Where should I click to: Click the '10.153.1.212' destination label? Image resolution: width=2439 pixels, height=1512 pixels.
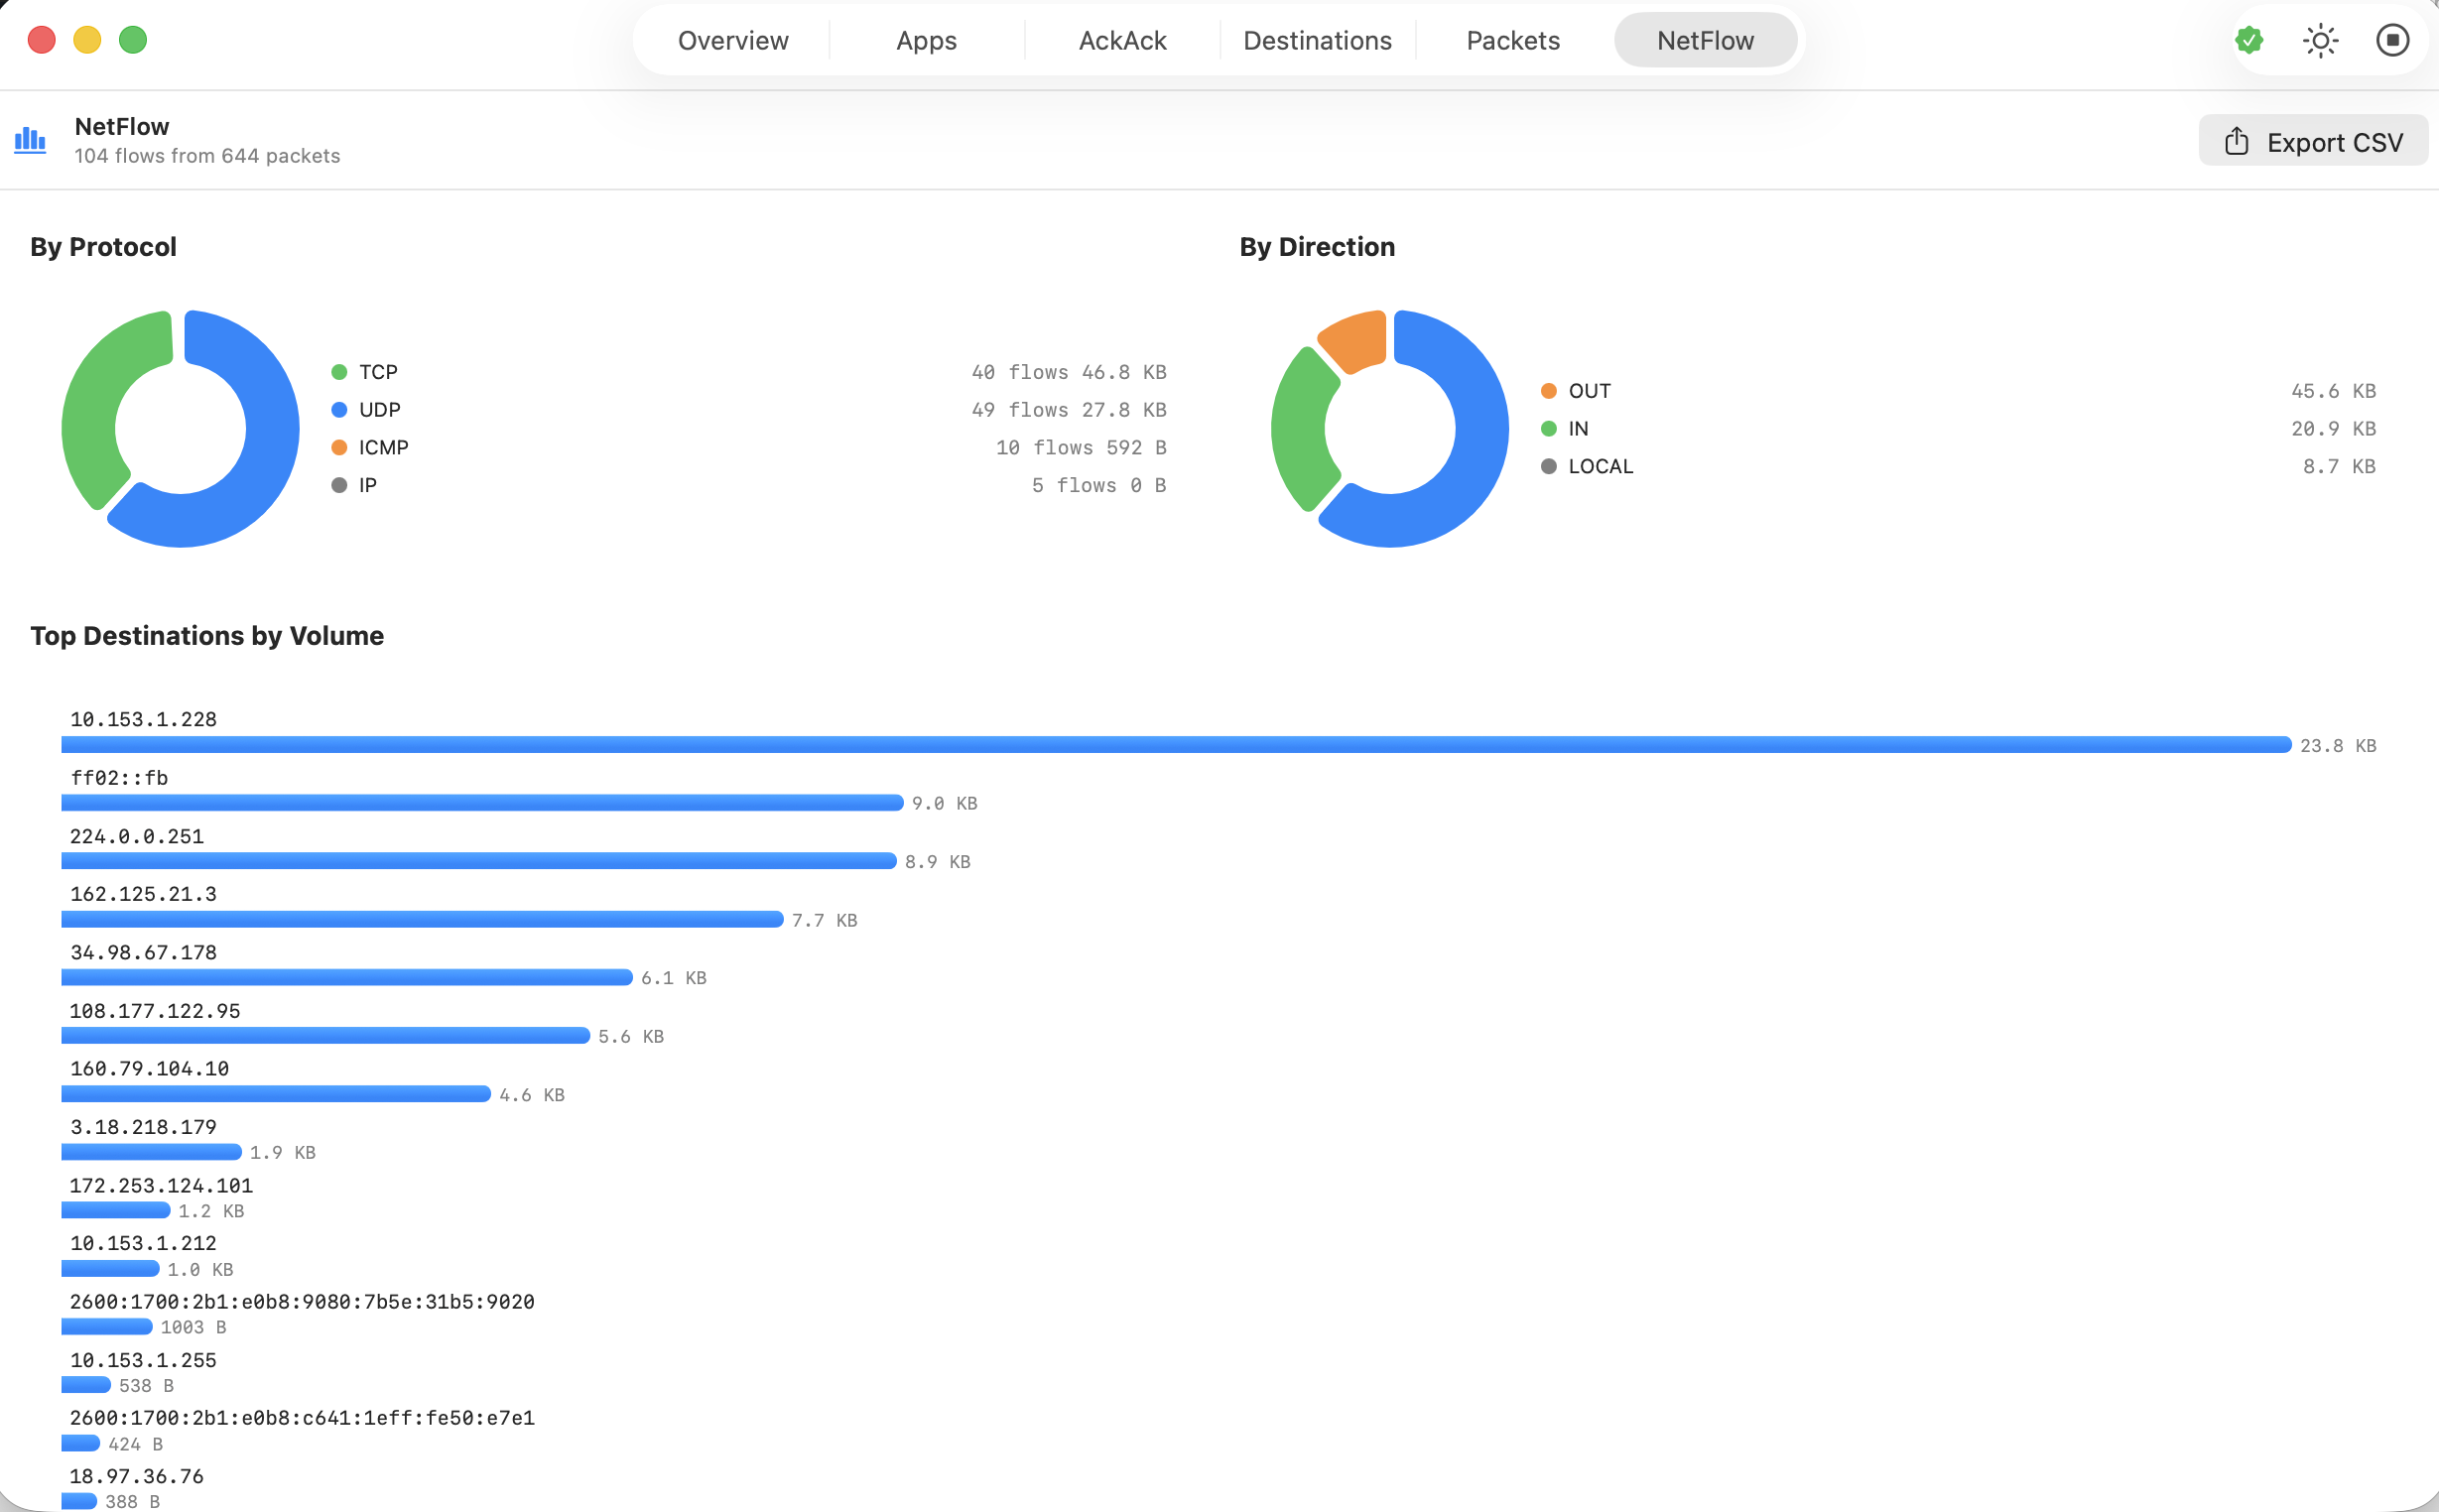143,1244
